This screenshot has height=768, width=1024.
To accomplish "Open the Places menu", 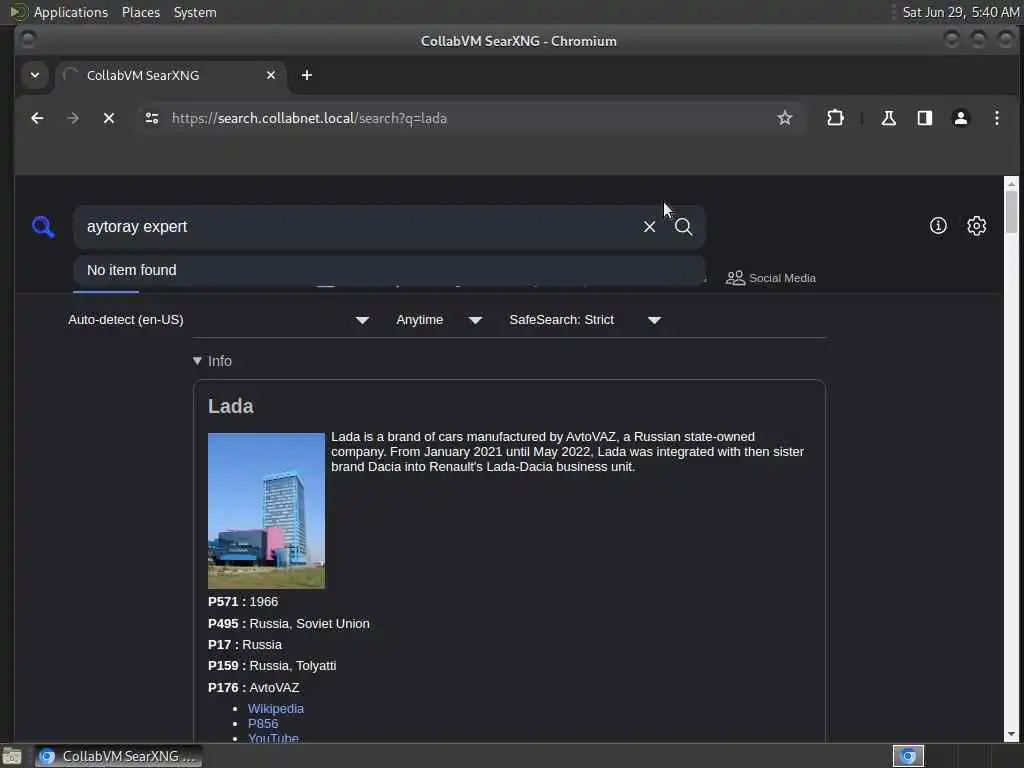I will pos(141,12).
